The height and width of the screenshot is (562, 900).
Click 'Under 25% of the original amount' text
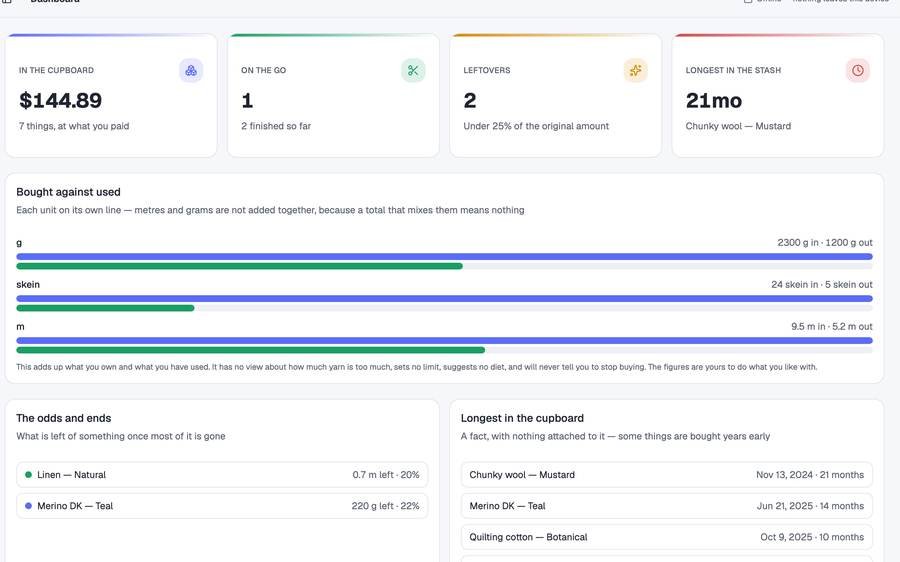(x=536, y=126)
